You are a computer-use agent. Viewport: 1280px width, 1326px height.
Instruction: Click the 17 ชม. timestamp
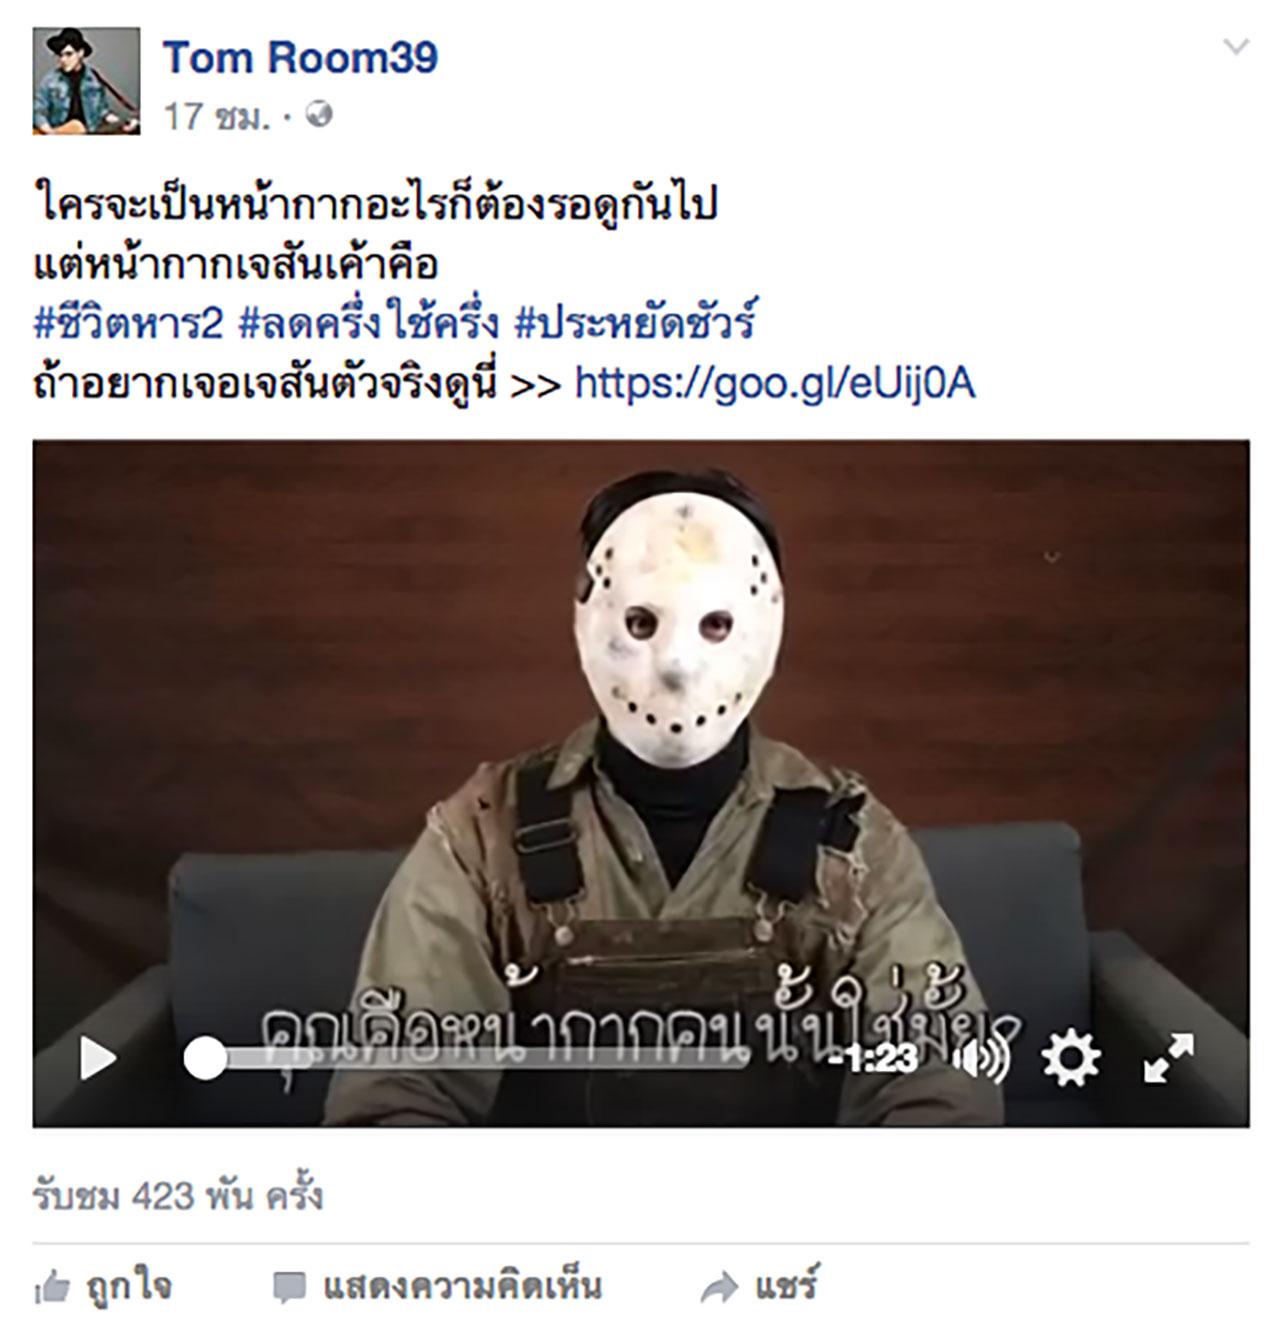(217, 116)
